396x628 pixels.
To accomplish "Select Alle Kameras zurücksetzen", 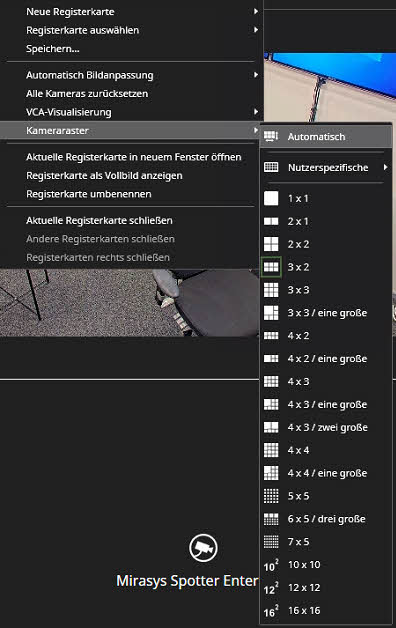I will (131, 93).
